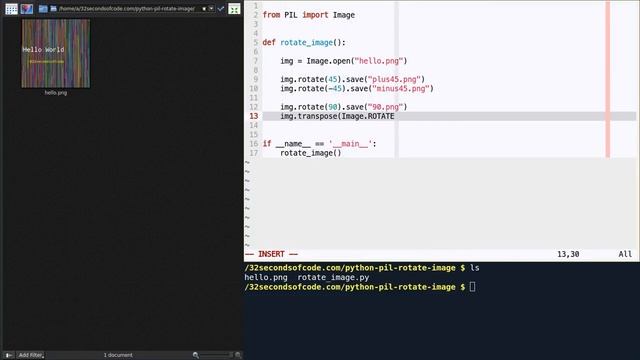640x360 pixels.
Task: Click the line saving "minus45.png"
Action: tap(357, 89)
